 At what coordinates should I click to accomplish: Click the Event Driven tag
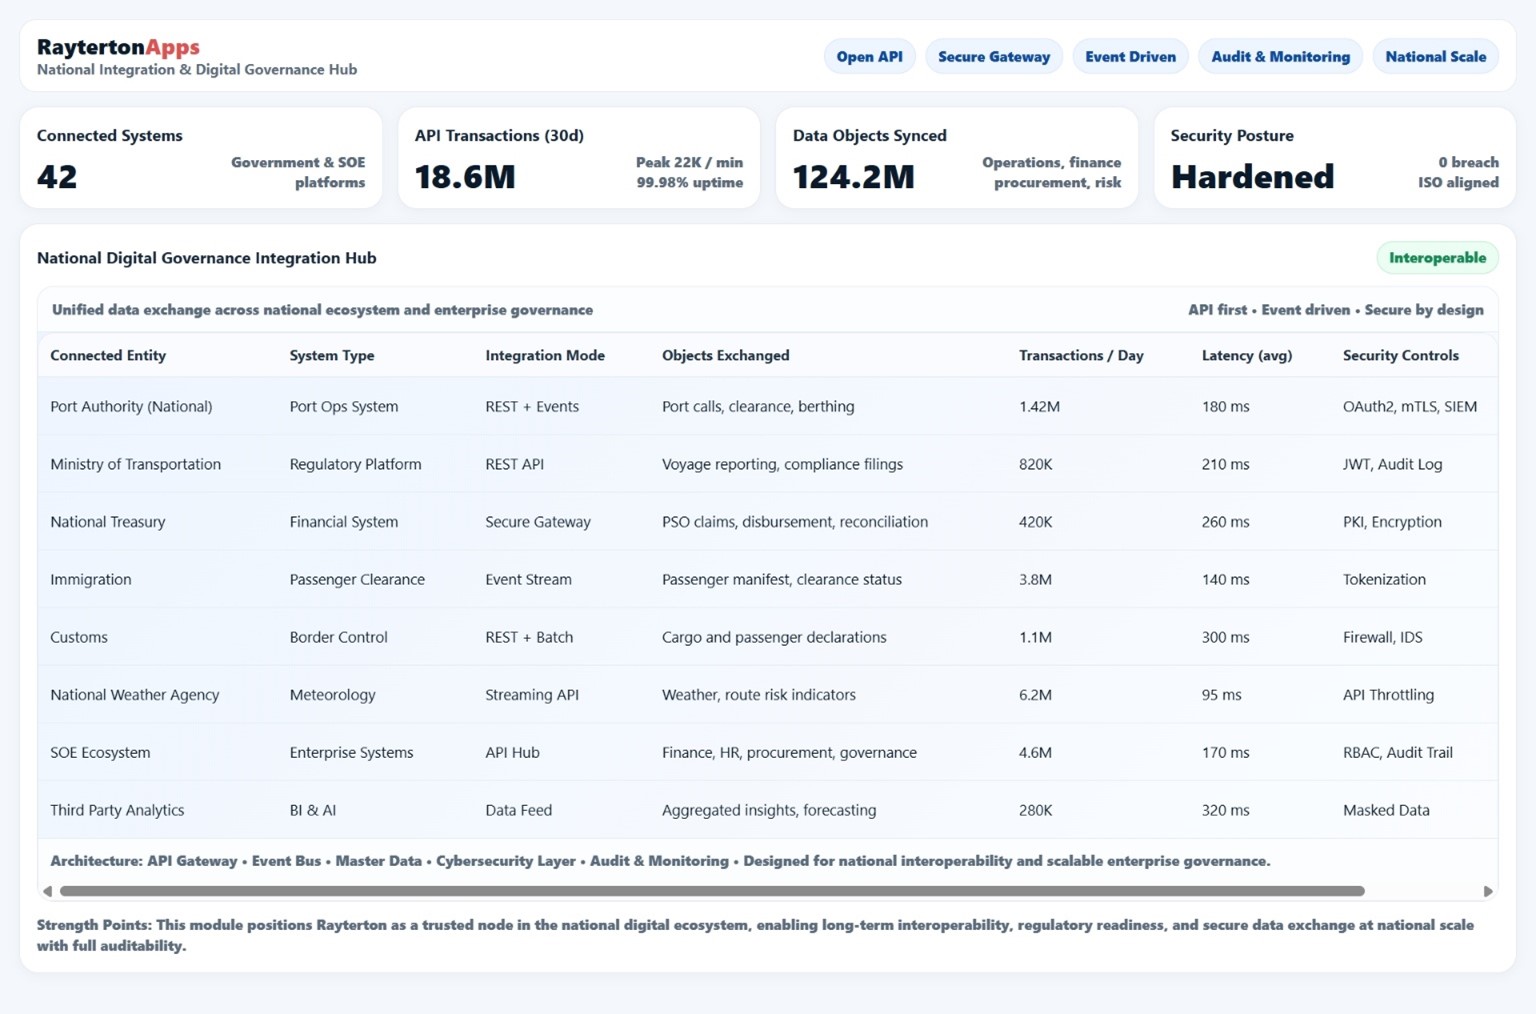pos(1130,57)
